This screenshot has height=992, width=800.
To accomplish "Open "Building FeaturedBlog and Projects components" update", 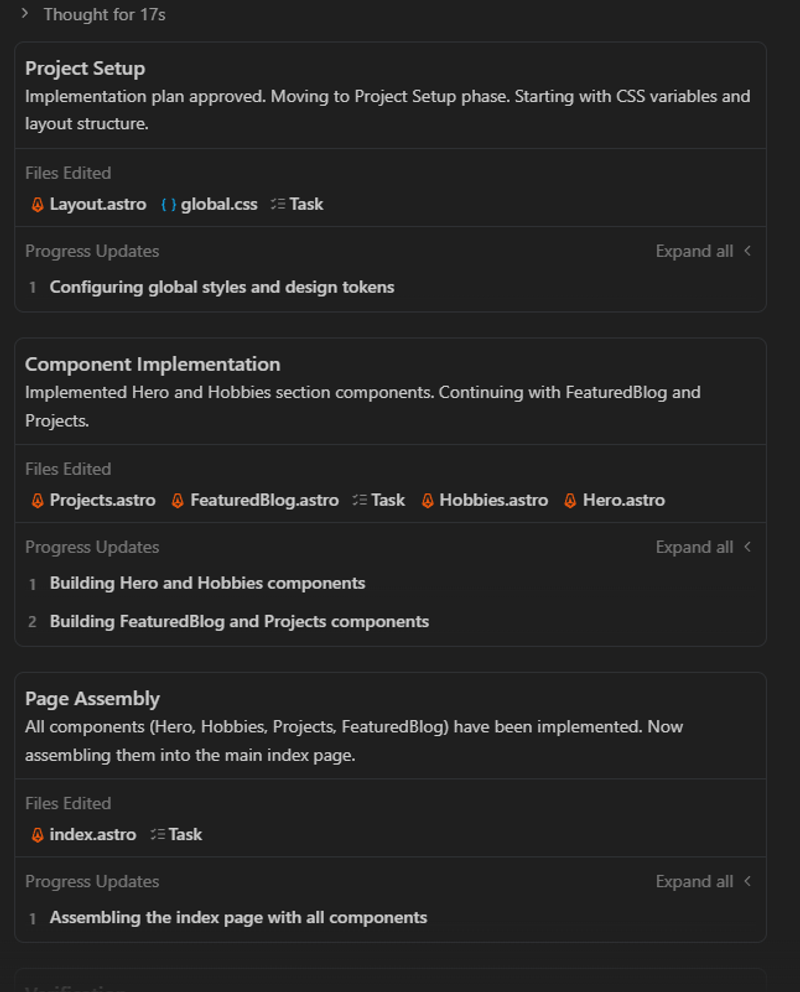I will tap(239, 621).
